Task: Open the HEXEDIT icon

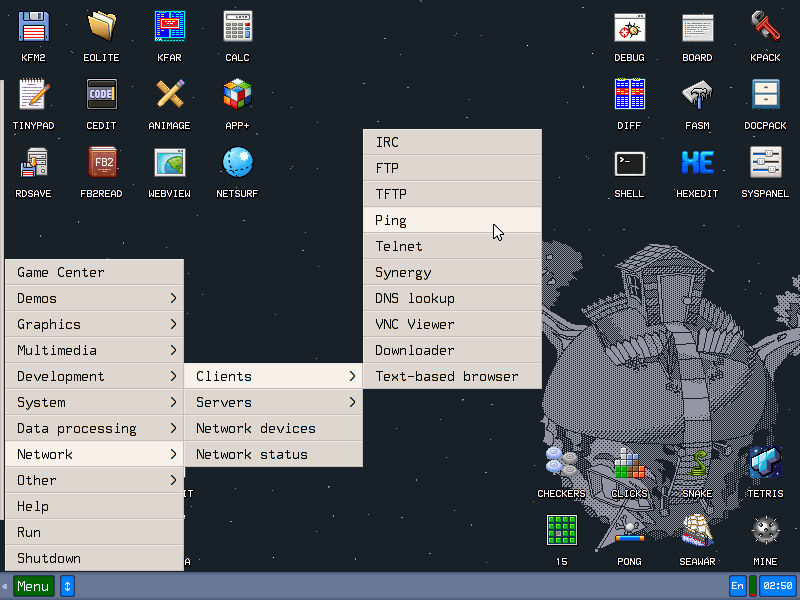Action: (697, 163)
